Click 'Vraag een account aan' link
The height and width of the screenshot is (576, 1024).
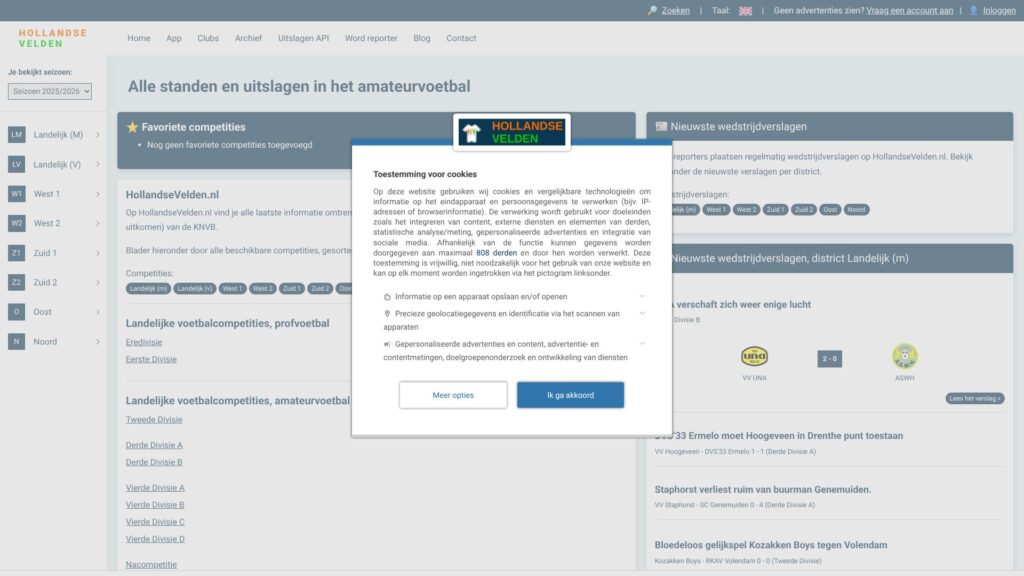(x=910, y=10)
